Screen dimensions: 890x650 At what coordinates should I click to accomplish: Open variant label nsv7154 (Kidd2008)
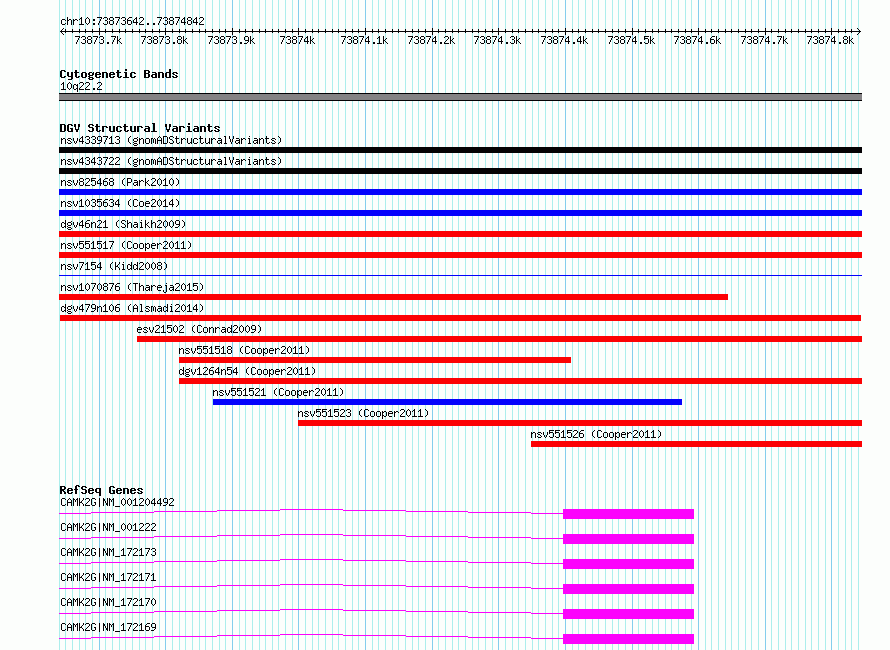pos(114,266)
